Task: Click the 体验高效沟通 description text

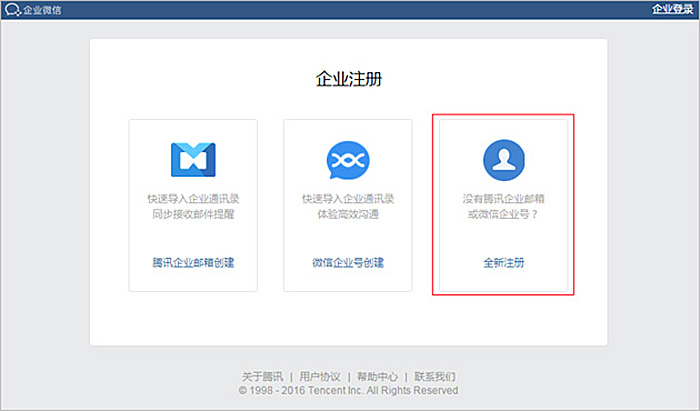Action: (x=348, y=213)
